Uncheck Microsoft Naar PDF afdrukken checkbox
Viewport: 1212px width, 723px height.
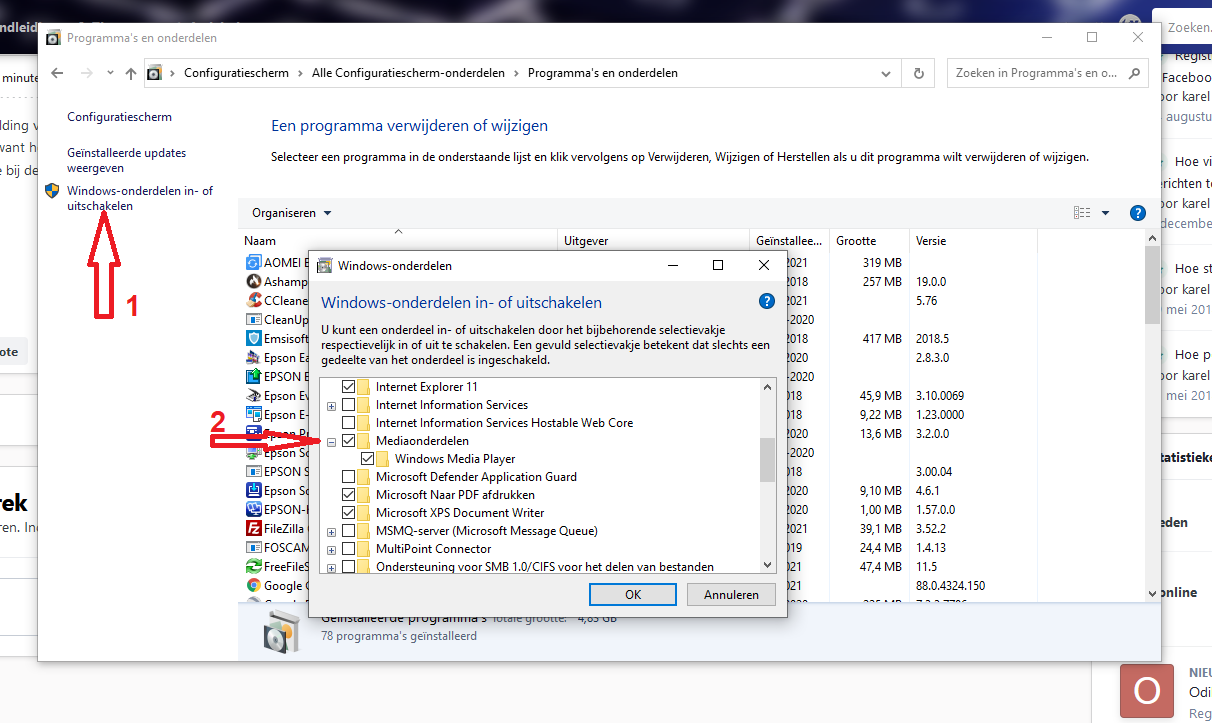(x=348, y=495)
